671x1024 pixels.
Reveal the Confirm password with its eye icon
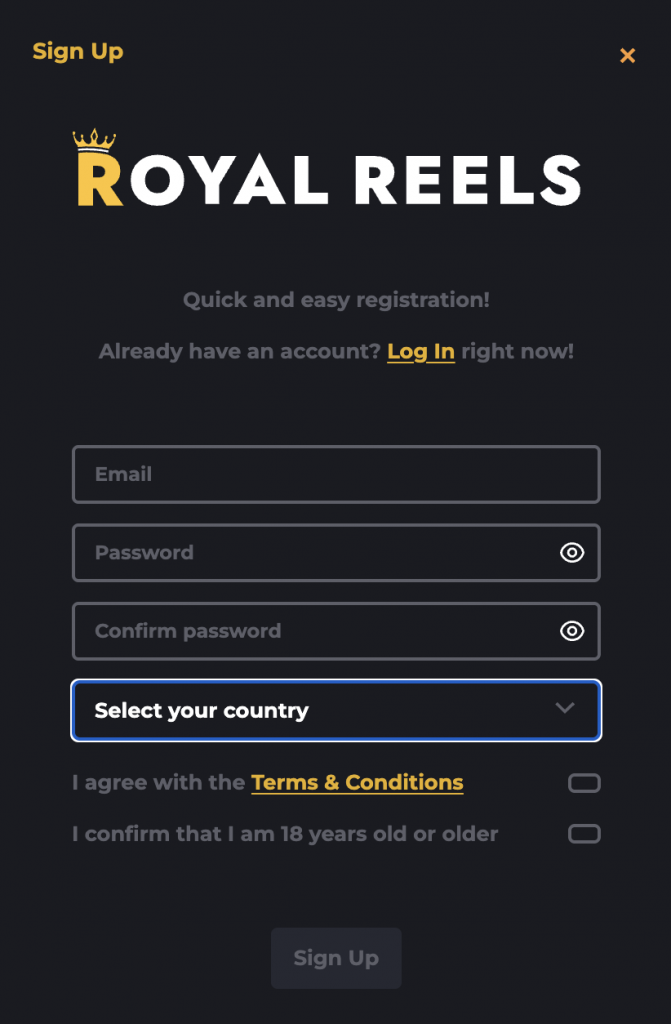[x=572, y=631]
